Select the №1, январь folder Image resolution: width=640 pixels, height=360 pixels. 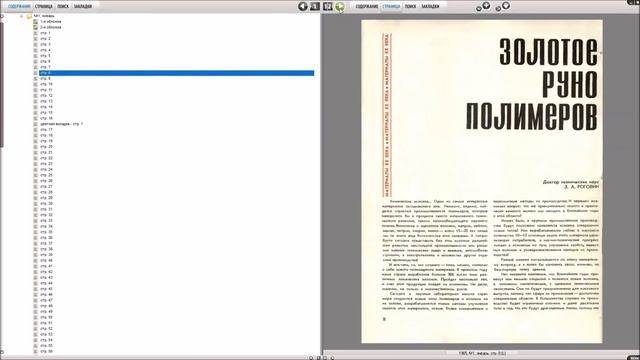click(44, 16)
